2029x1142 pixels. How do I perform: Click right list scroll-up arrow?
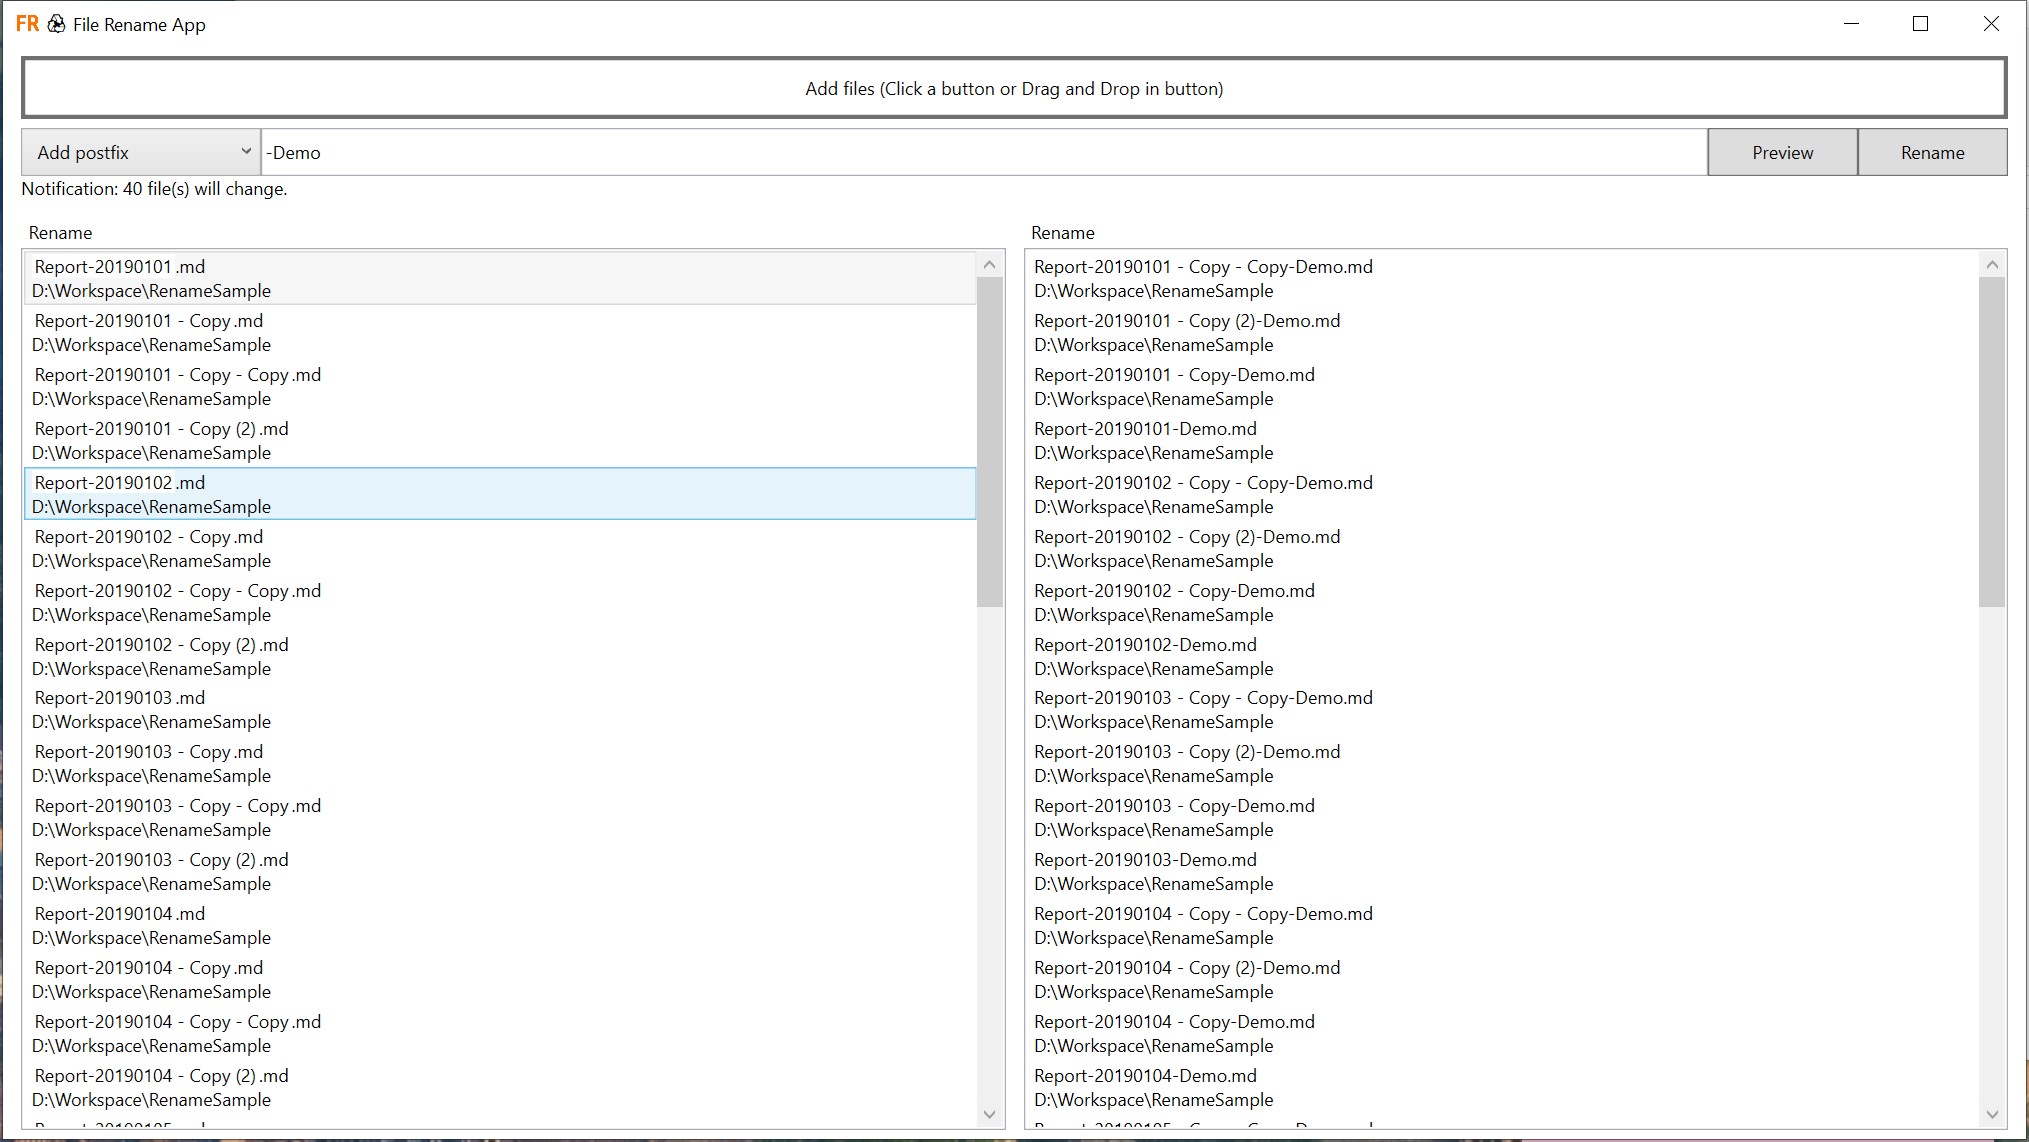pyautogui.click(x=1991, y=265)
